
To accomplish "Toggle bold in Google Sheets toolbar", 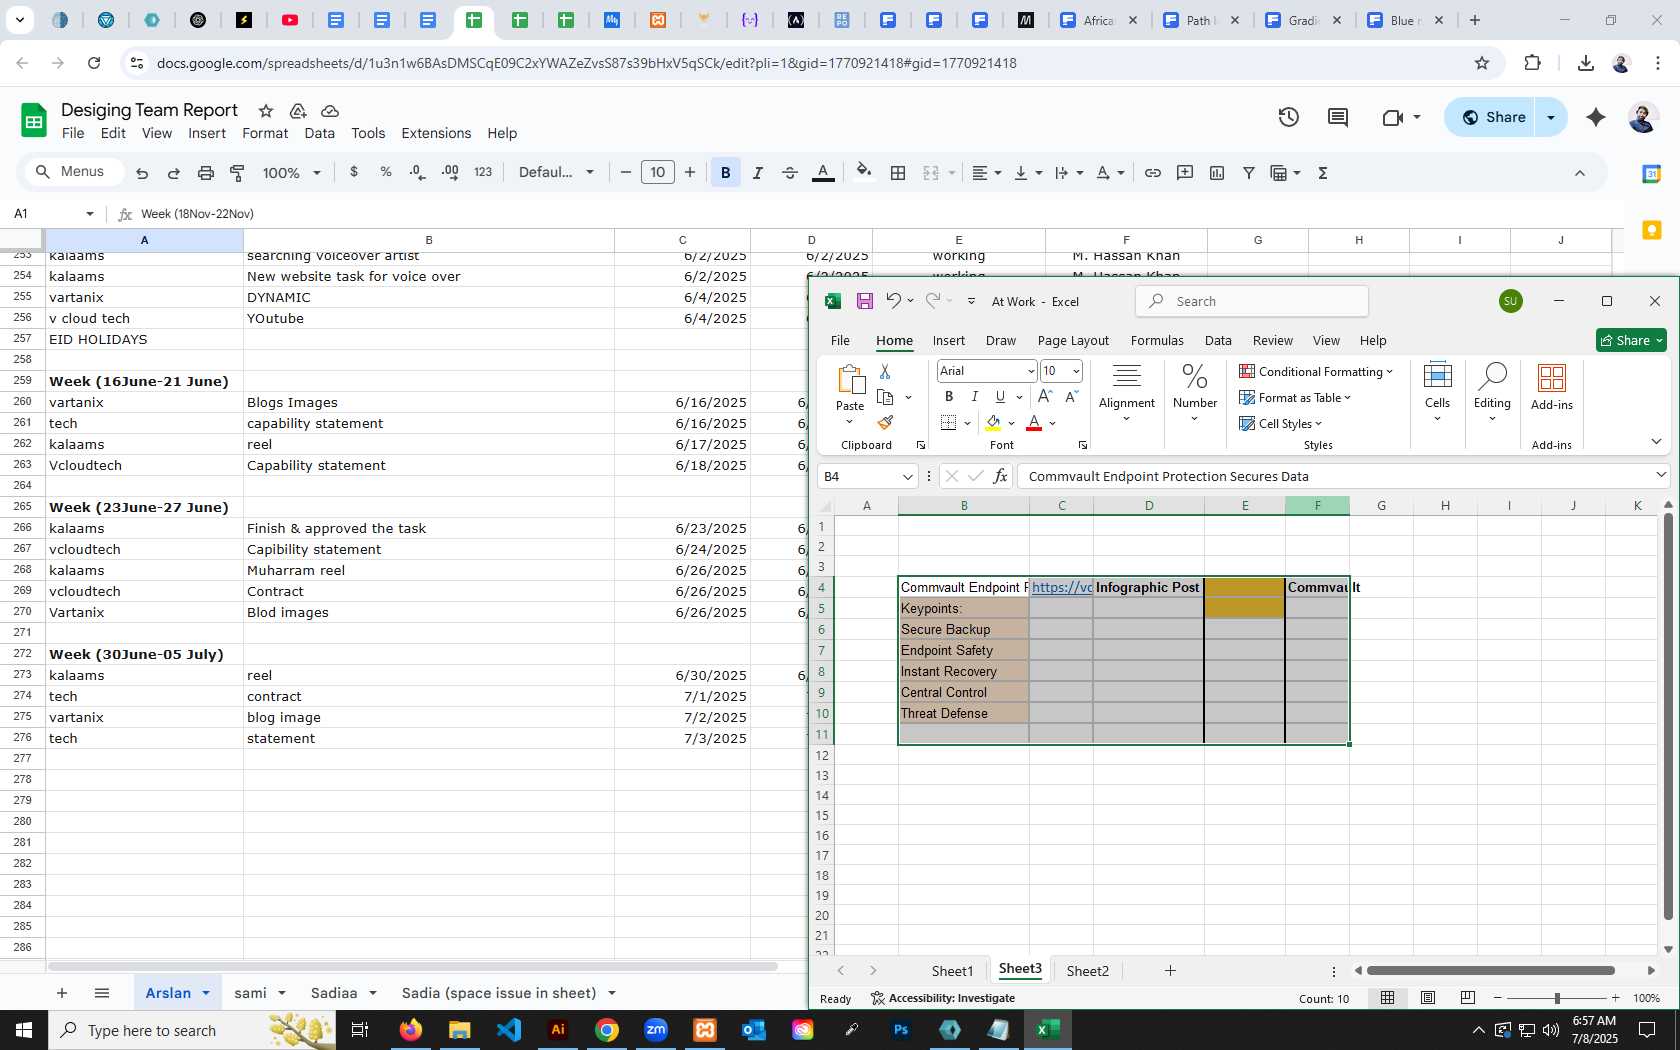I will click(726, 173).
